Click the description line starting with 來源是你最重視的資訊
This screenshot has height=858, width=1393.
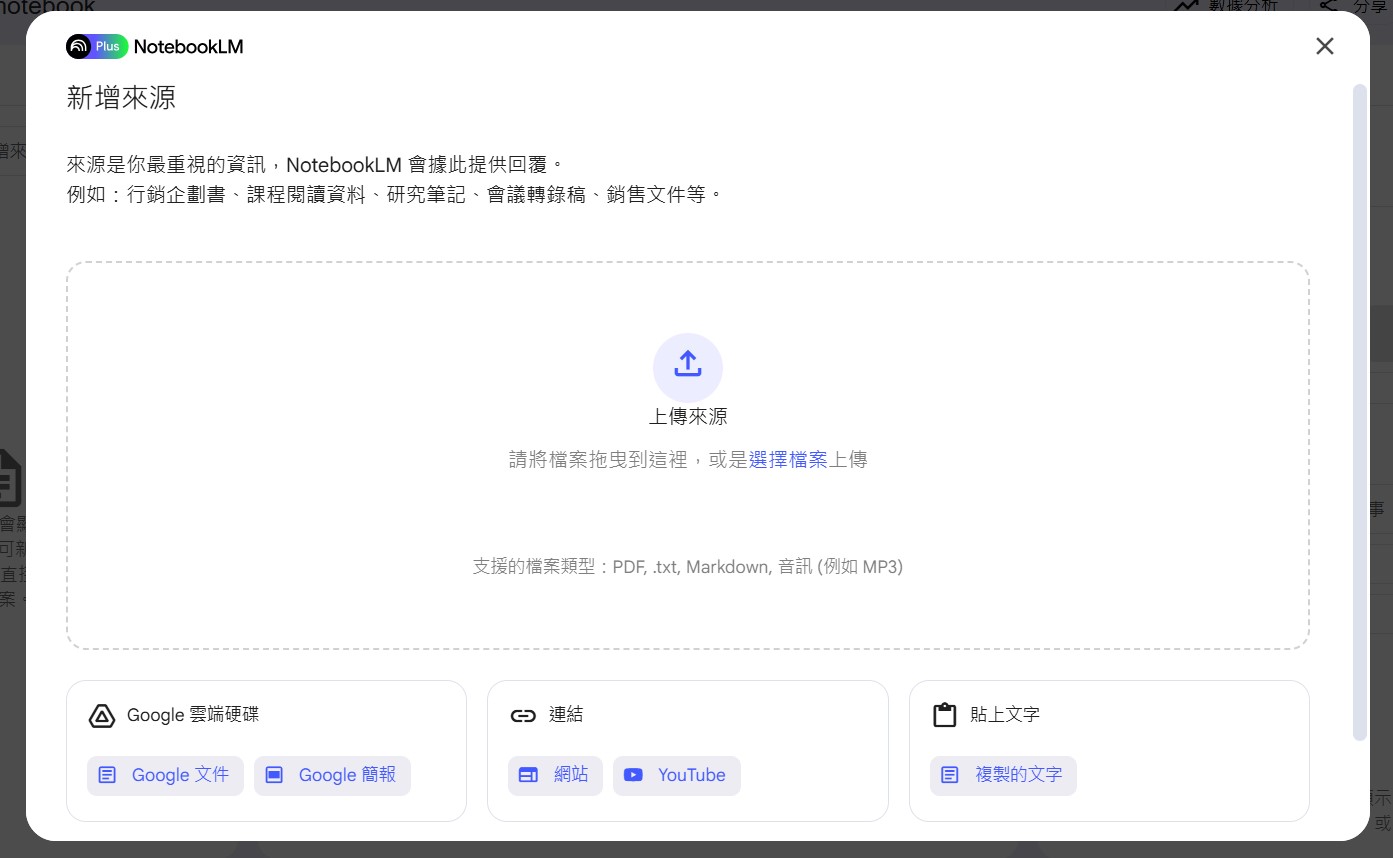point(316,165)
